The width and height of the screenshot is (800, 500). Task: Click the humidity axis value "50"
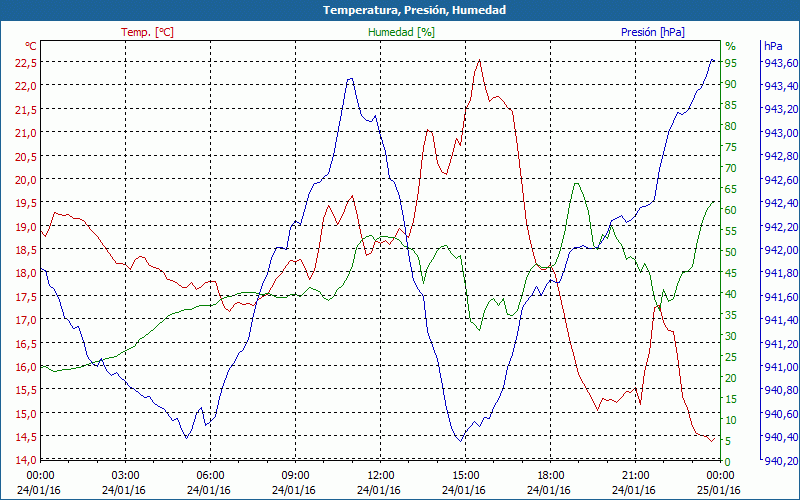[x=731, y=252]
